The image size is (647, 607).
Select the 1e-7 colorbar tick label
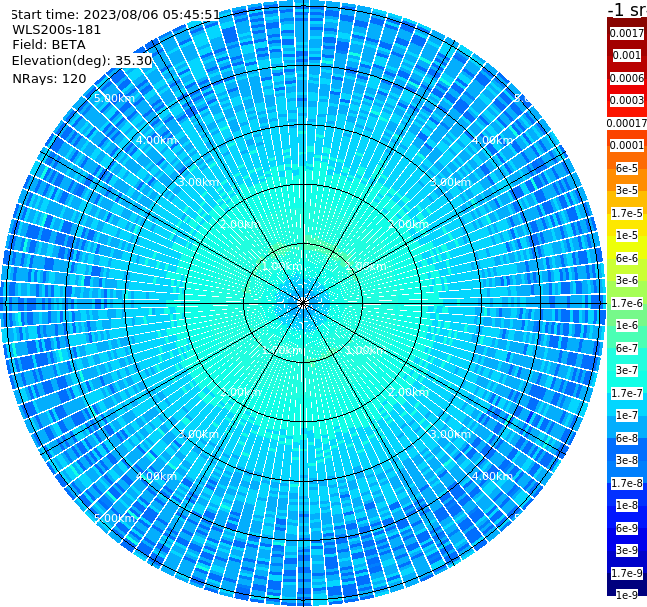point(627,416)
